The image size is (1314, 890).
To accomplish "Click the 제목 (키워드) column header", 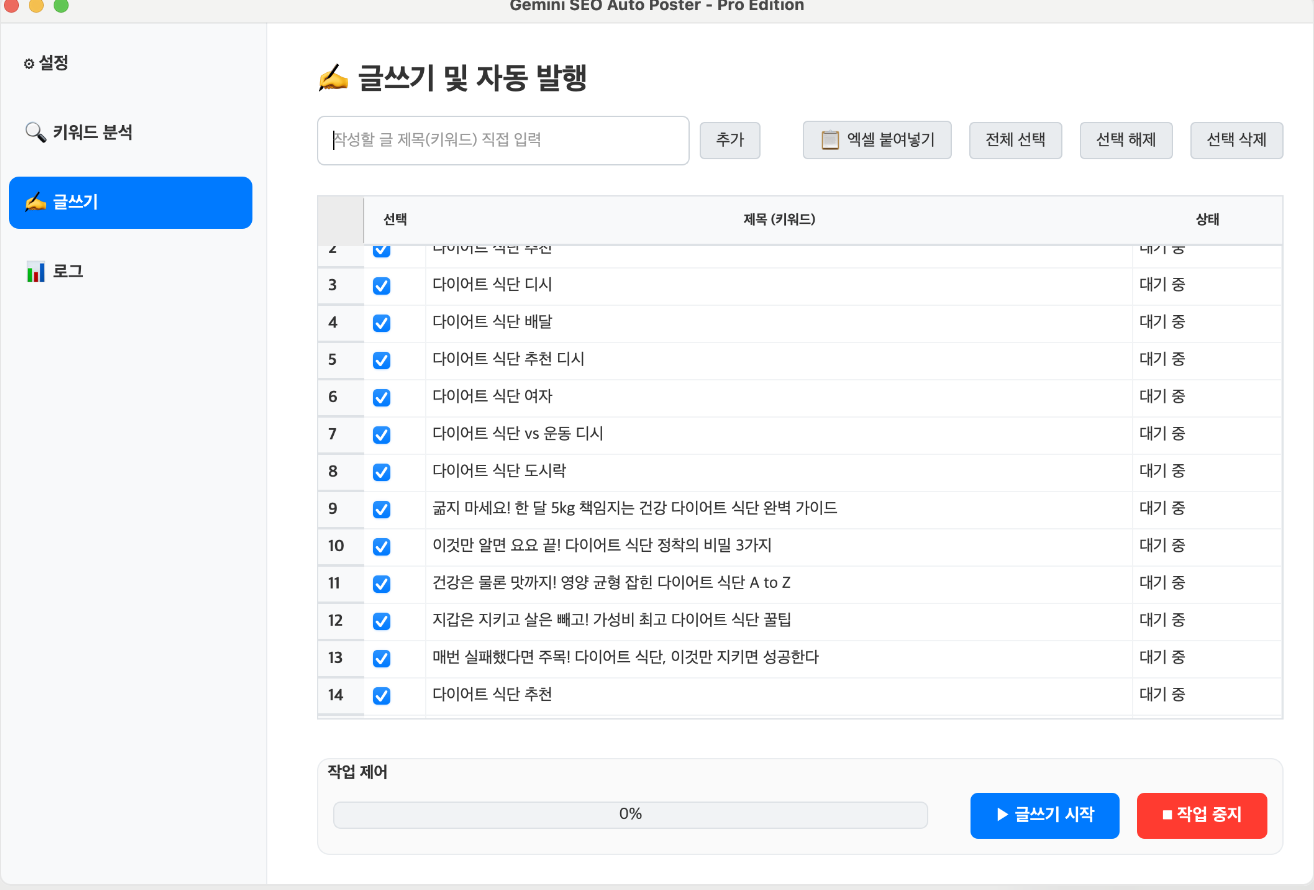I will [x=772, y=220].
